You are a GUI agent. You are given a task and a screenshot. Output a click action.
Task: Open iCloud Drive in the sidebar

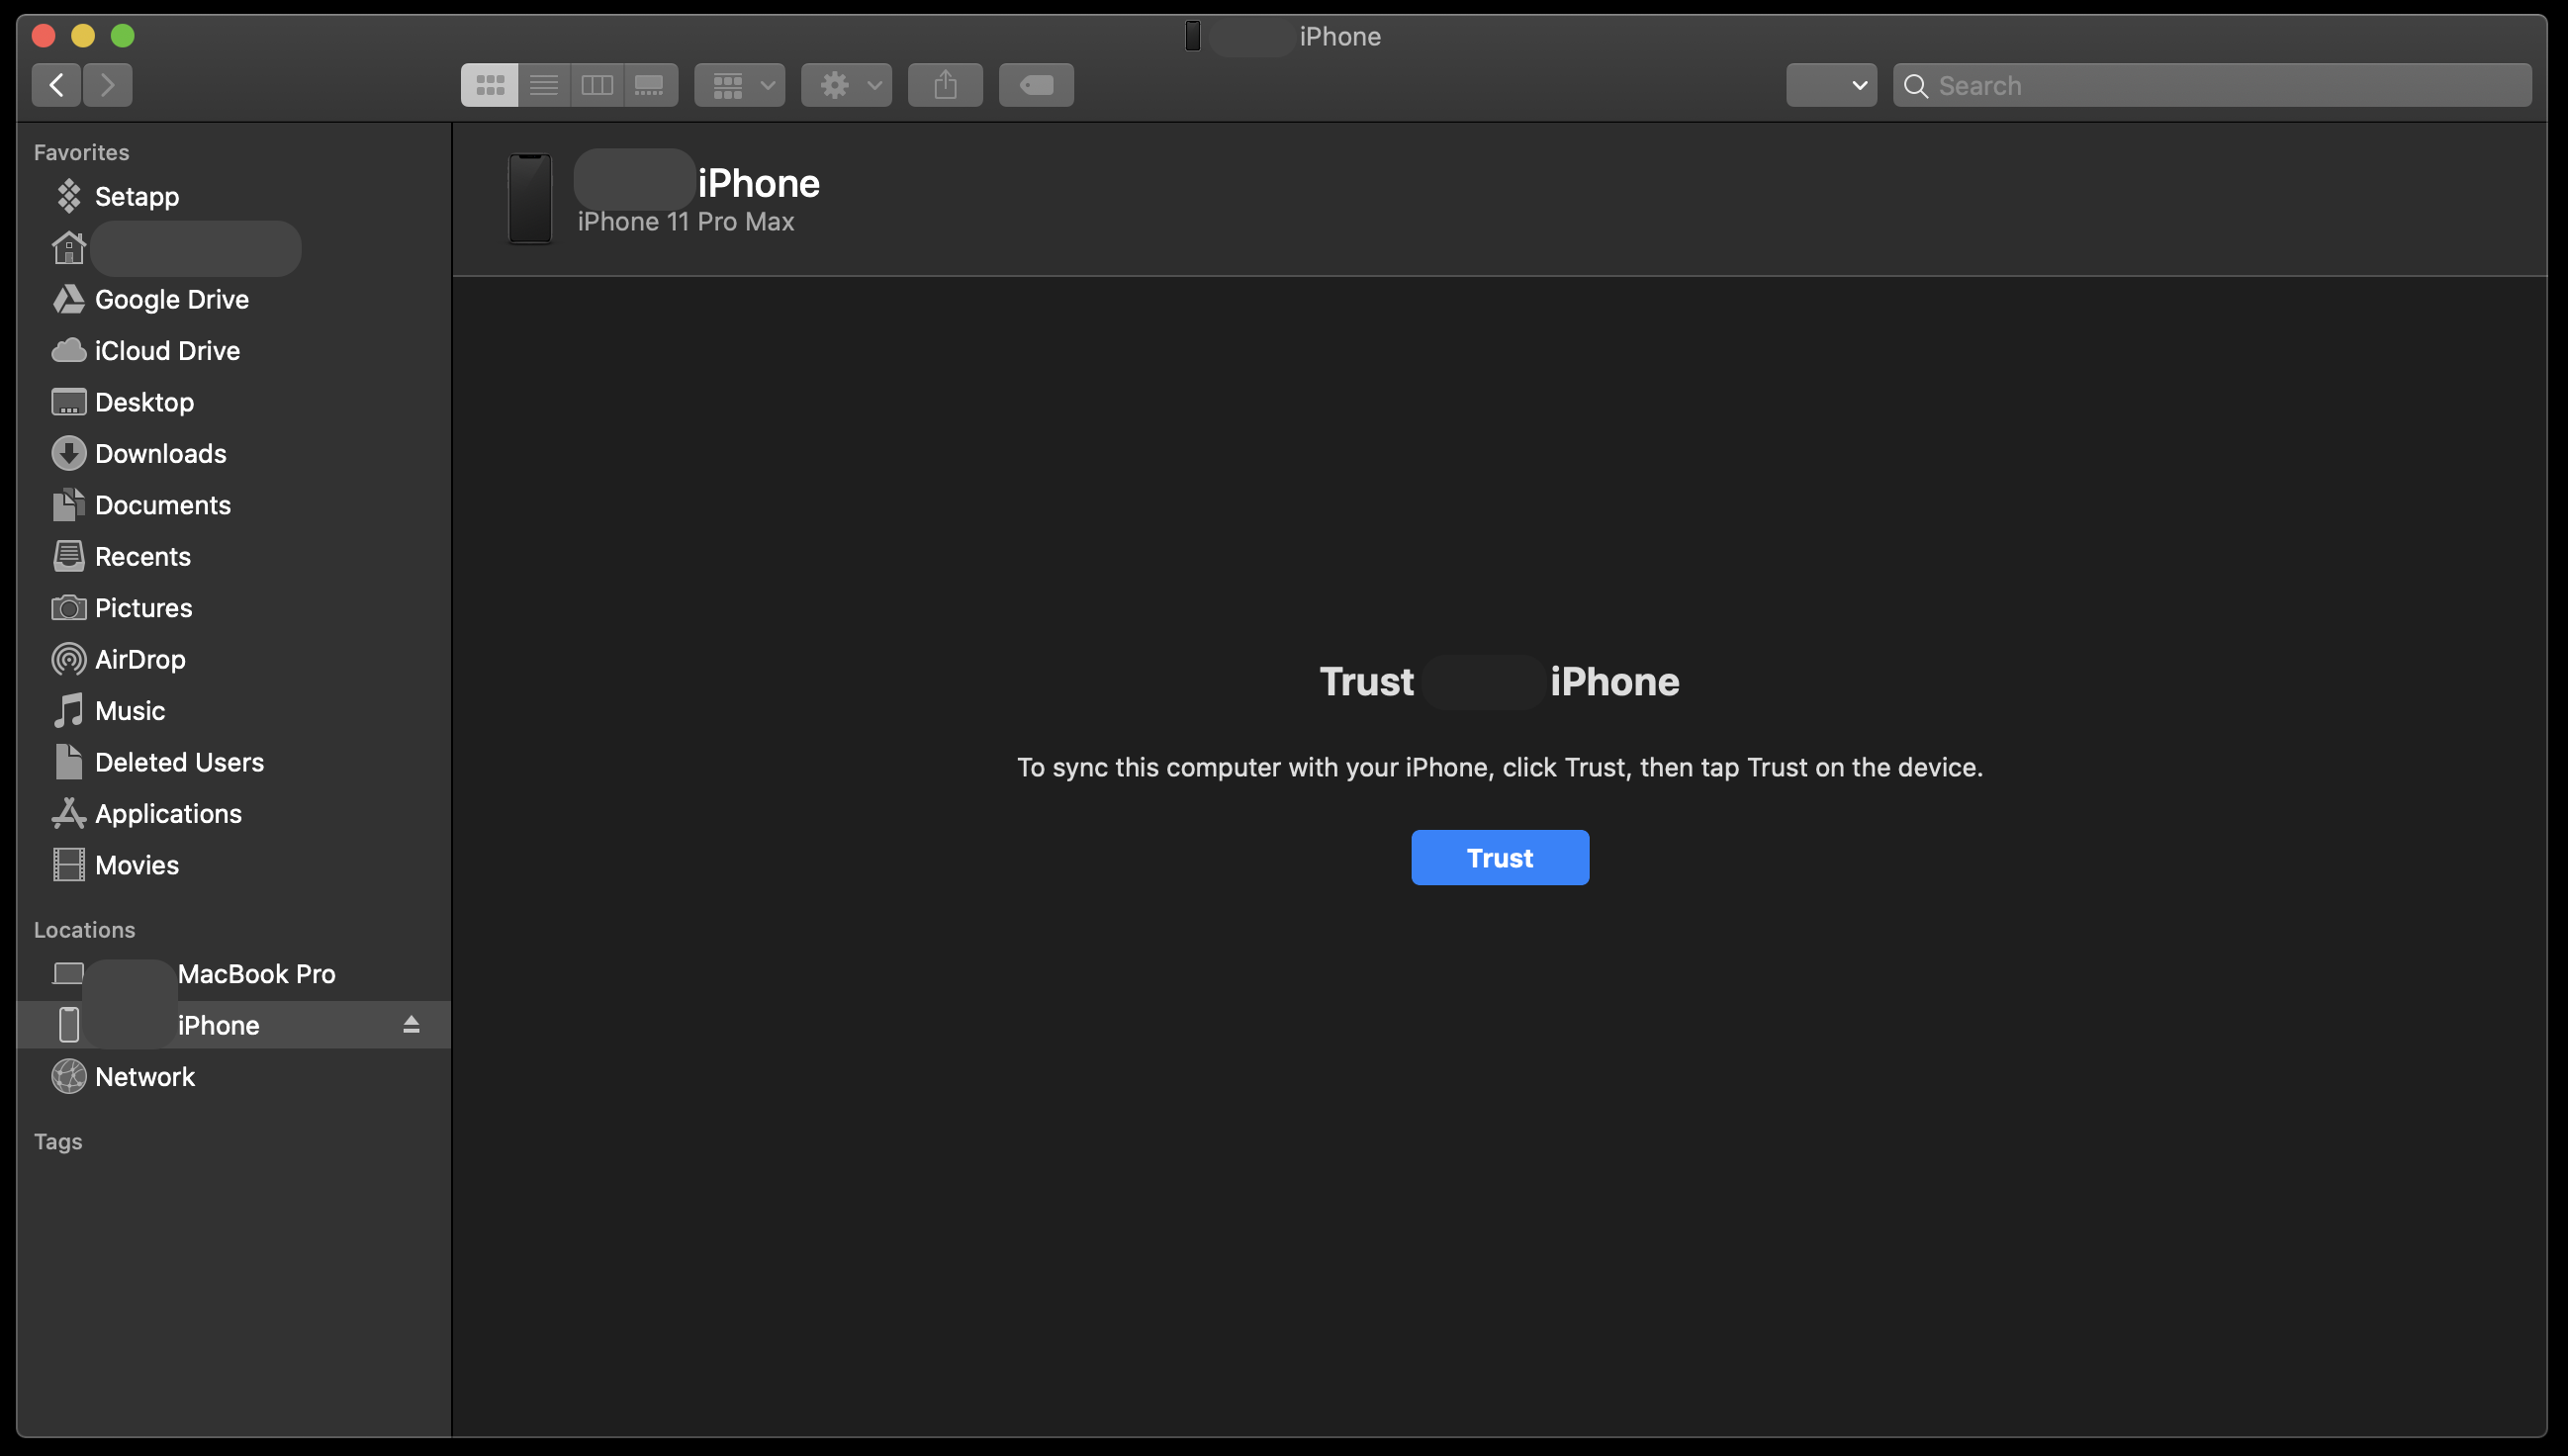click(233, 350)
